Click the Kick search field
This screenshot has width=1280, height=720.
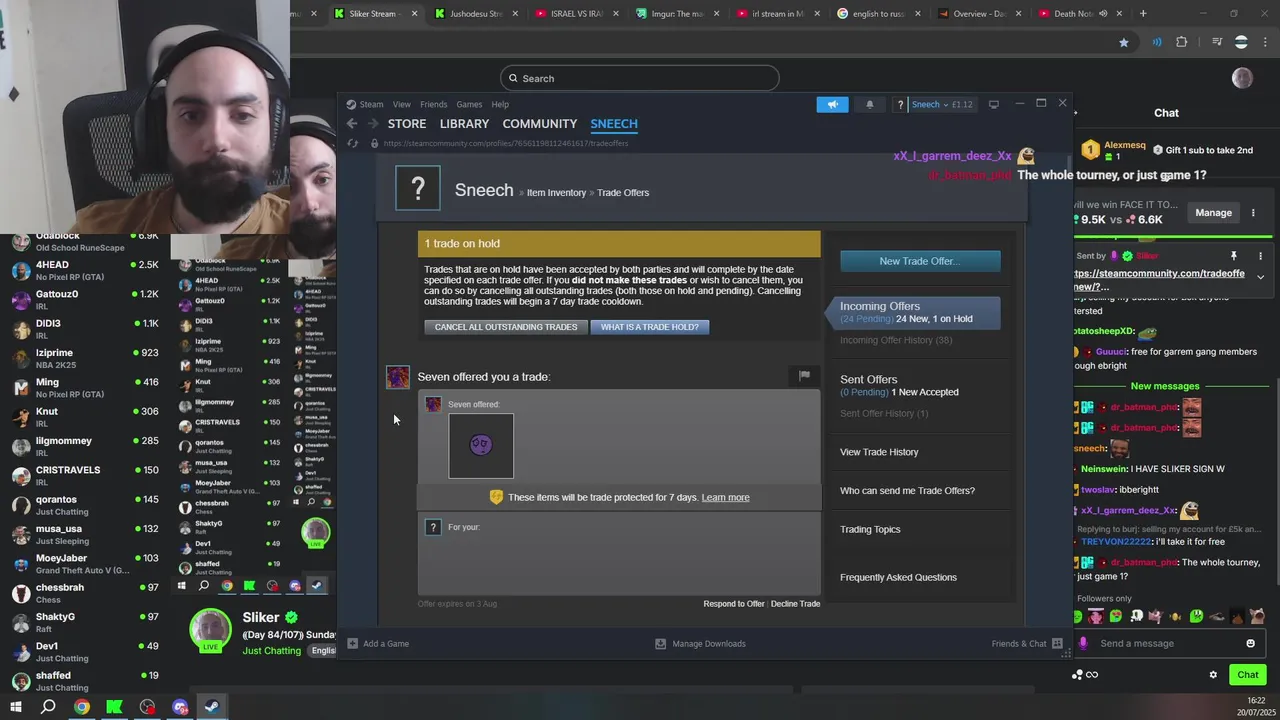(640, 78)
